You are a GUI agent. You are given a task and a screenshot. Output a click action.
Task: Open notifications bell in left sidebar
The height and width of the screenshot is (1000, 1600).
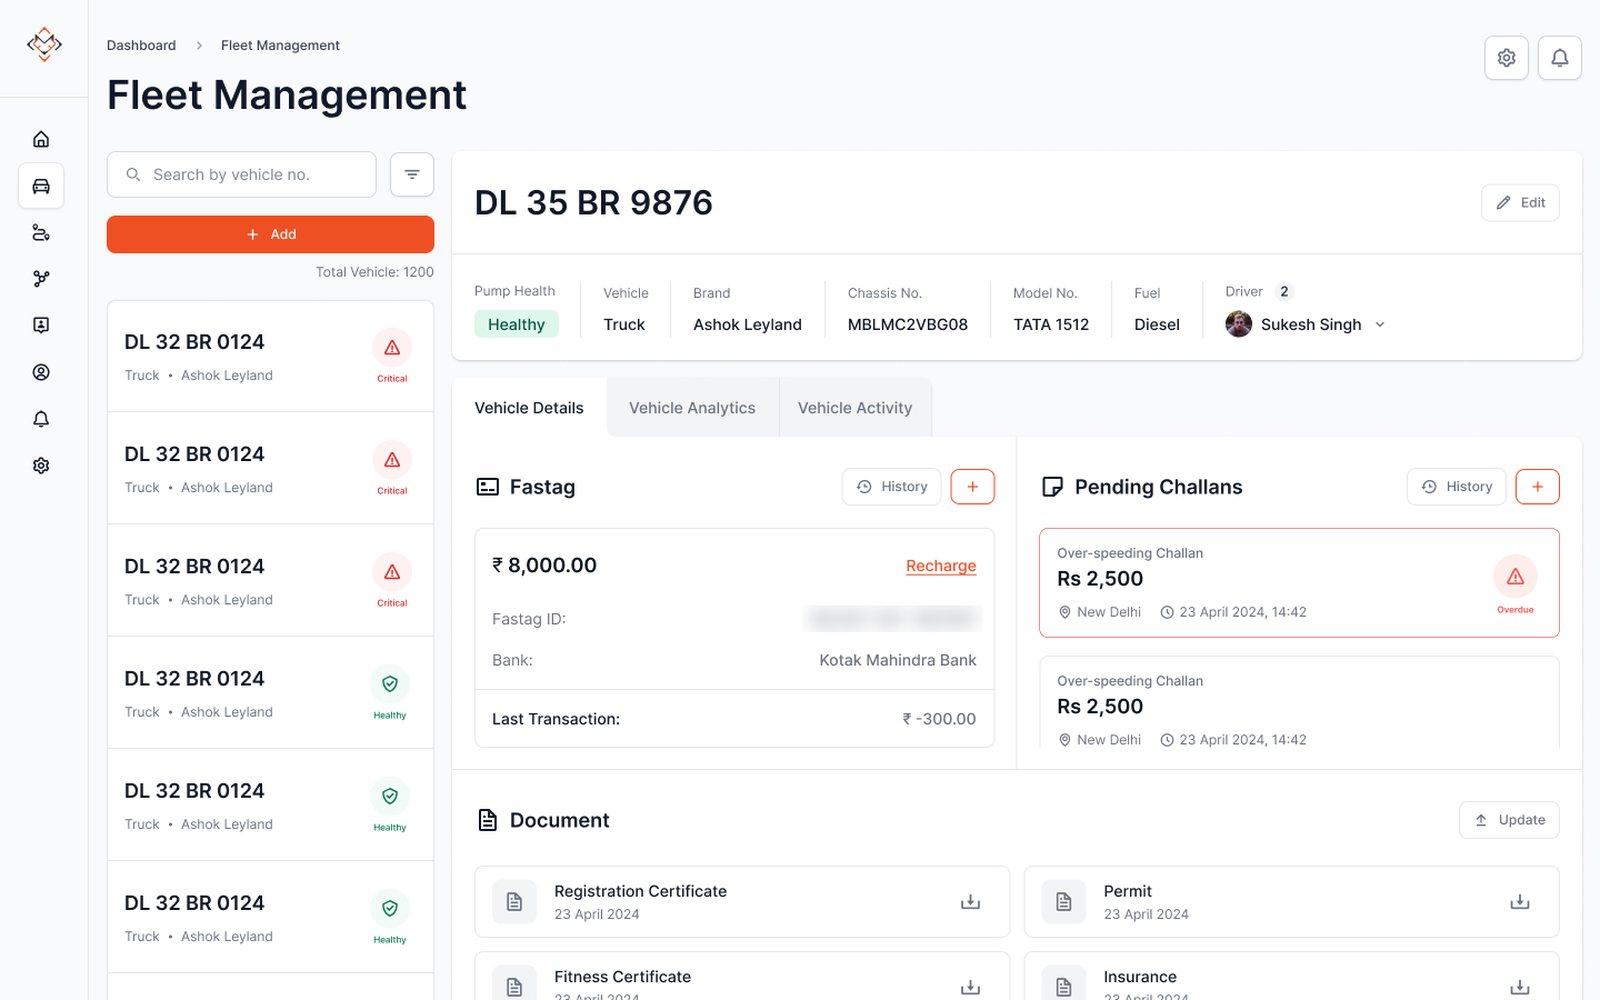pos(41,419)
